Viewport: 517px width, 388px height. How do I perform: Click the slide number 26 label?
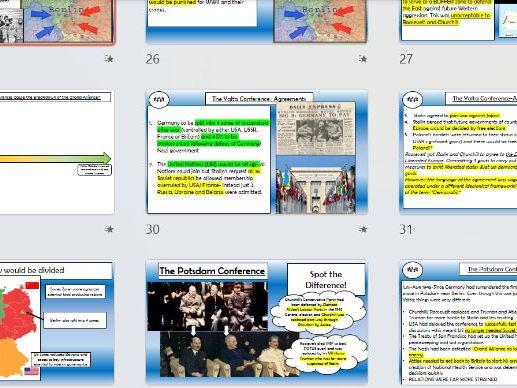point(153,59)
